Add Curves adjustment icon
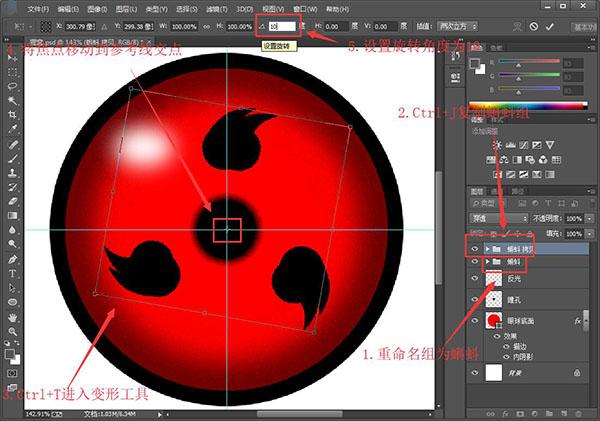Image resolution: width=600 pixels, height=421 pixels. (x=523, y=145)
